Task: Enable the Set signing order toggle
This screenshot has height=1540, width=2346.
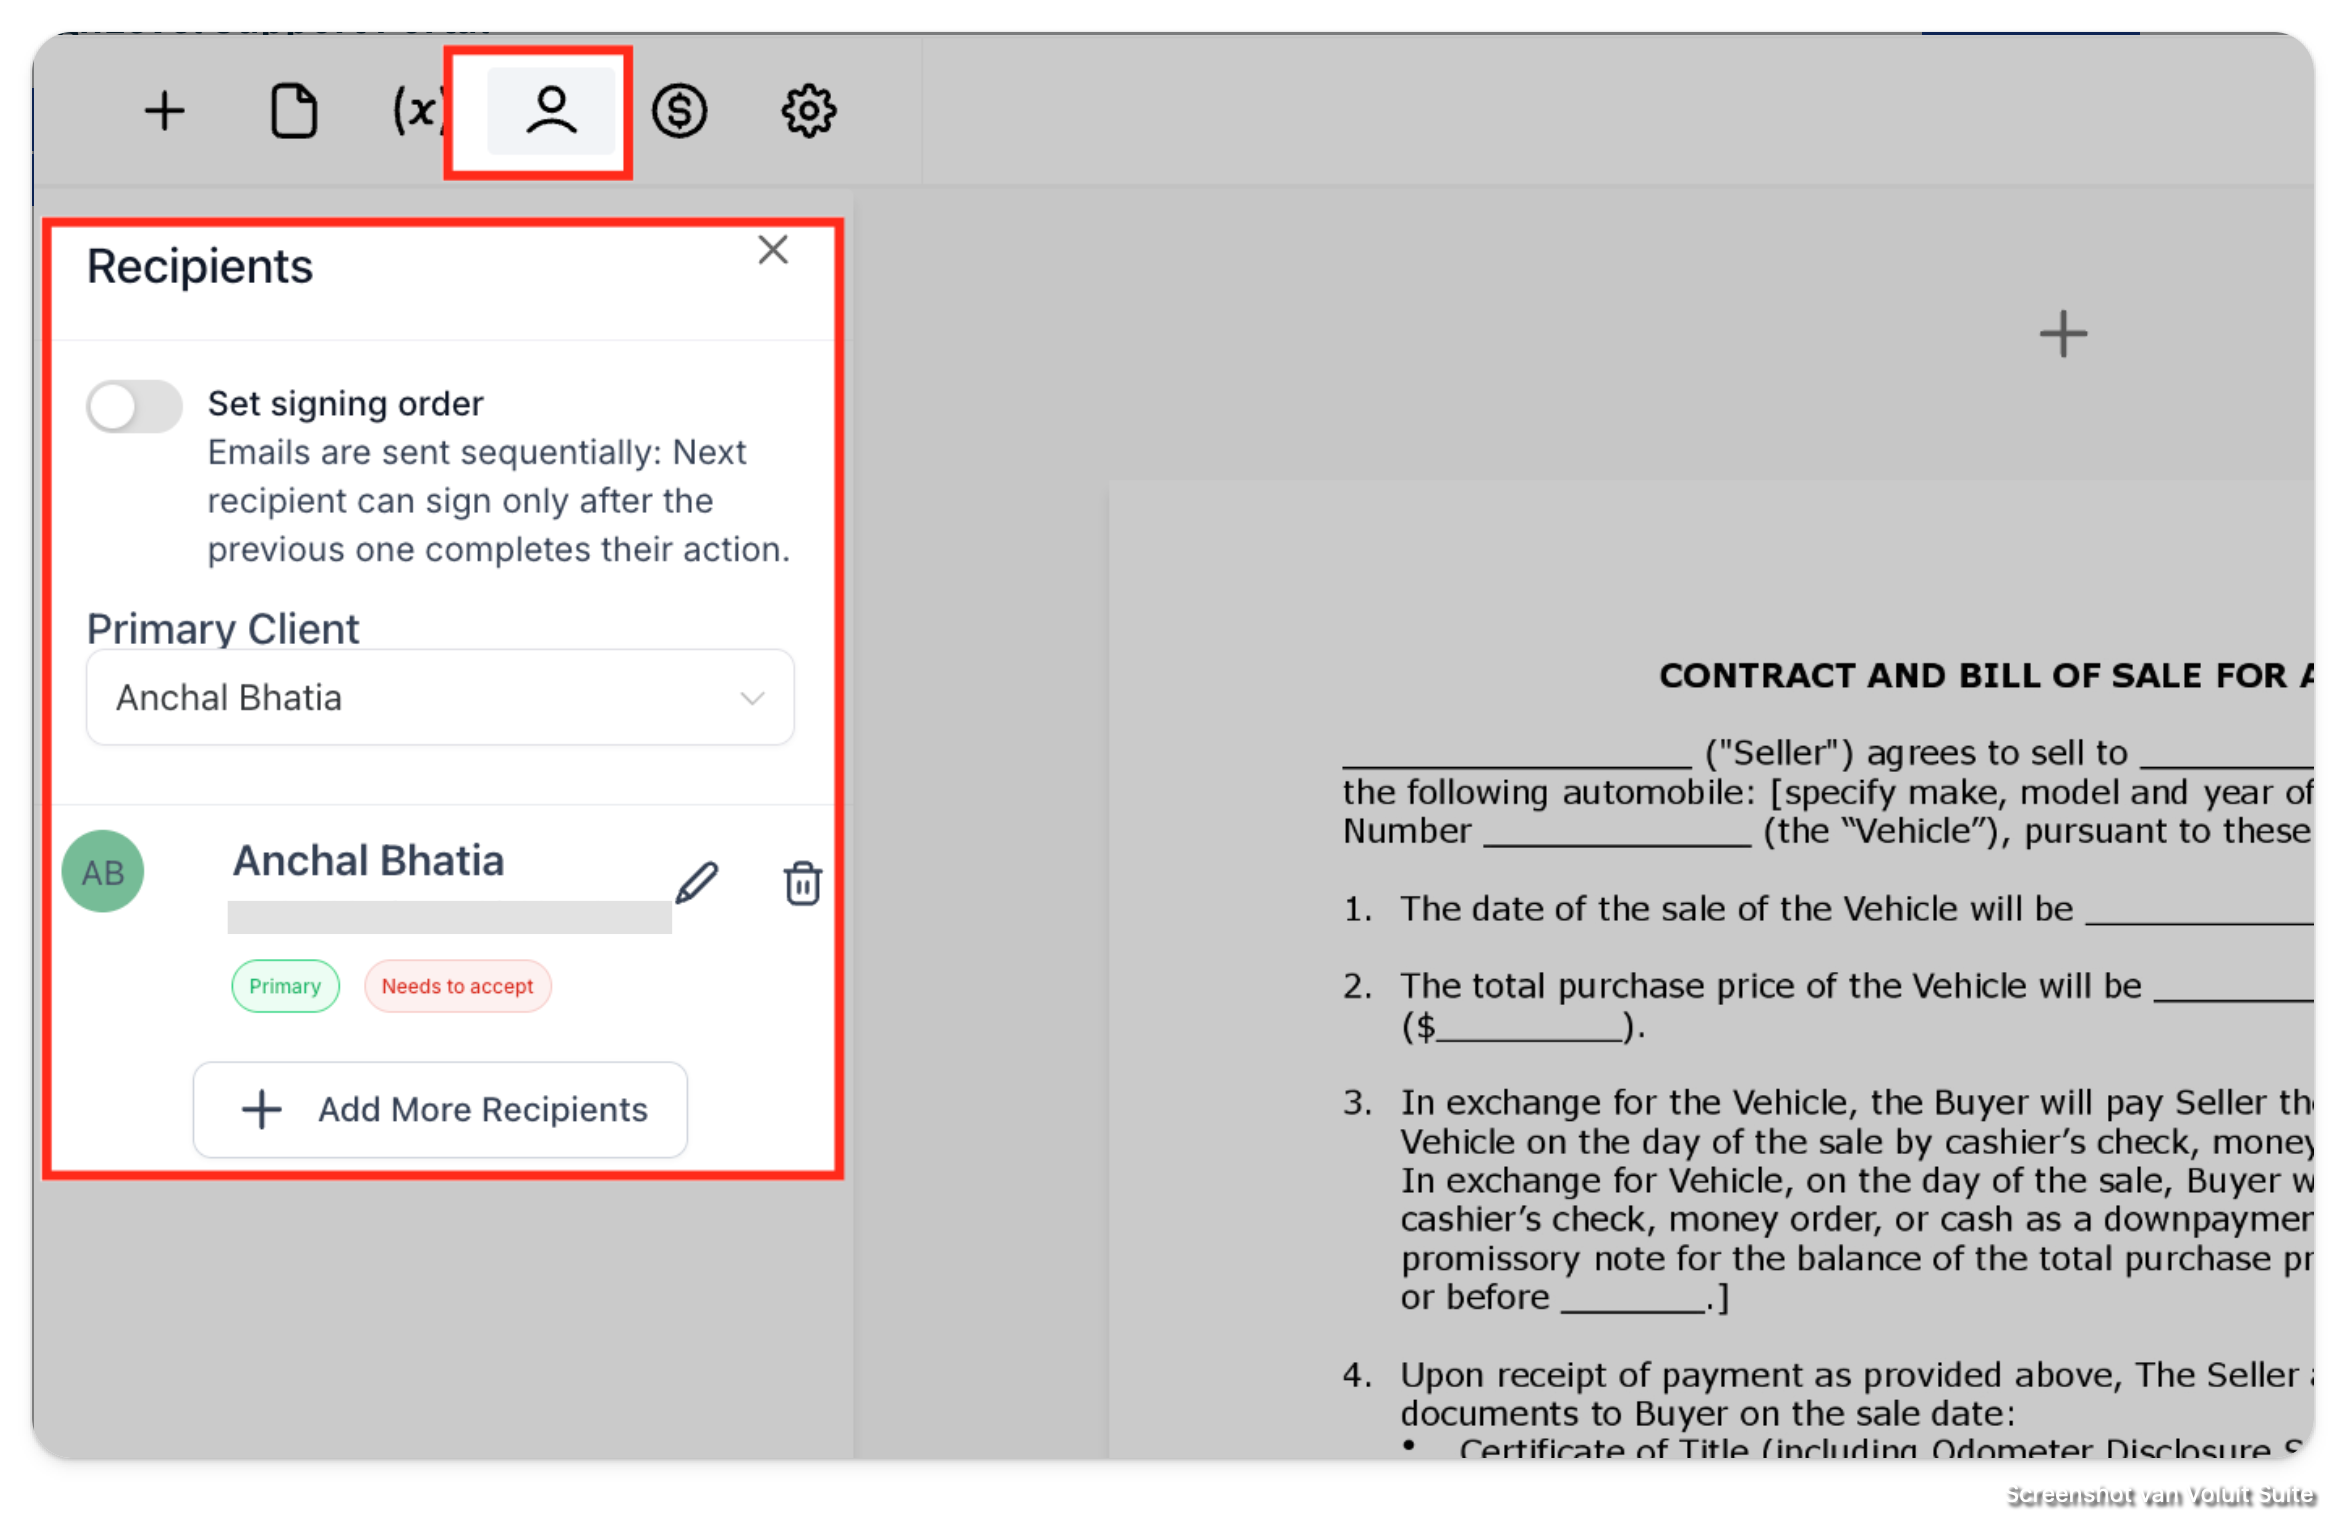Action: (x=134, y=406)
